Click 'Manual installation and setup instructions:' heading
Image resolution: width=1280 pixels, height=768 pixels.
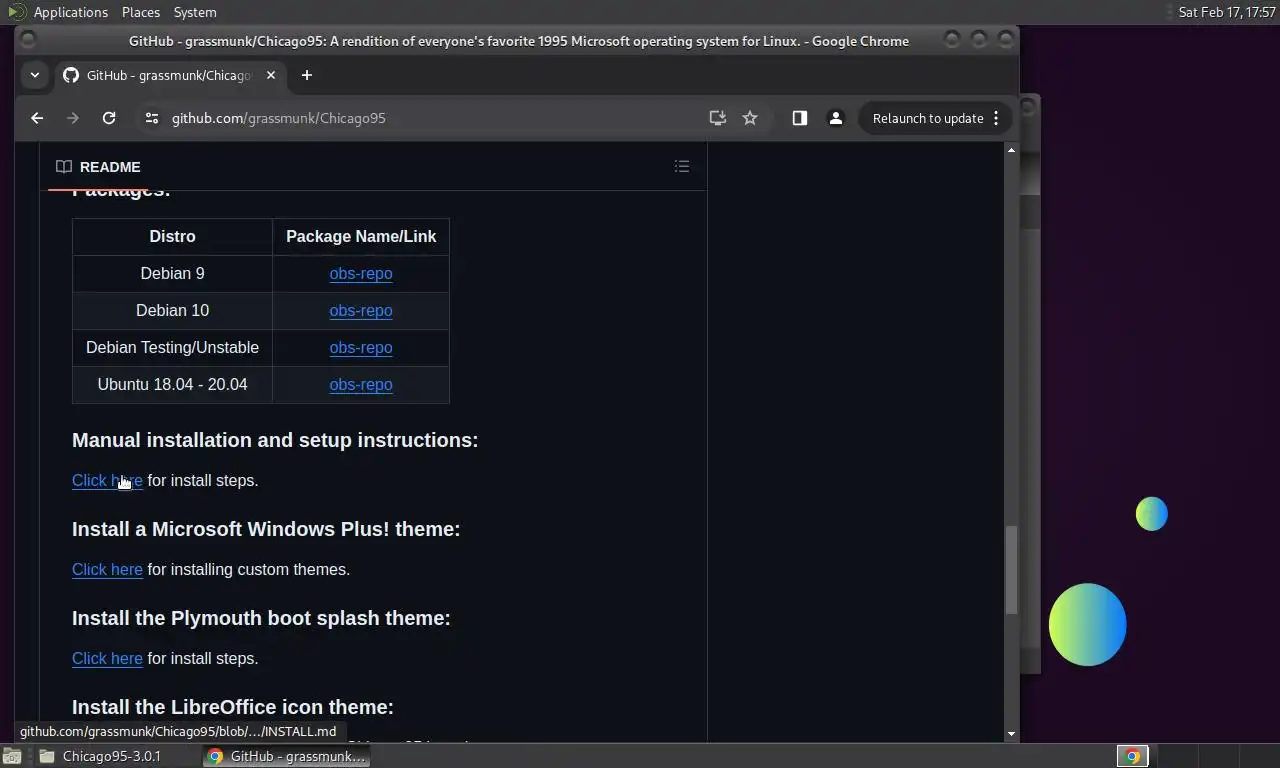pos(275,440)
